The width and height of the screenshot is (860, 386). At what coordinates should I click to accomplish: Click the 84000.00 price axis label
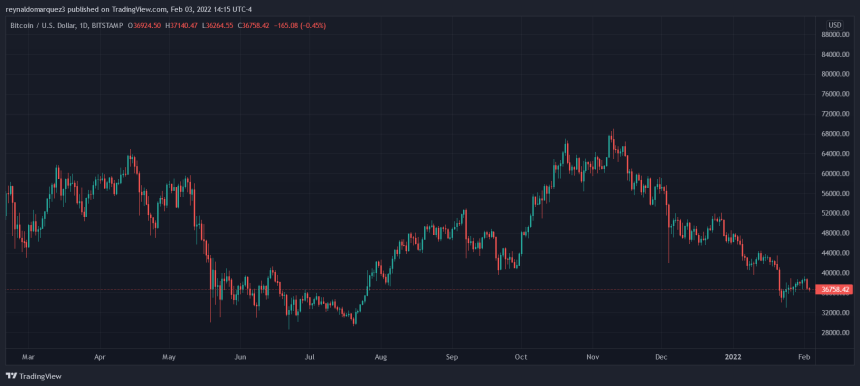coord(835,54)
